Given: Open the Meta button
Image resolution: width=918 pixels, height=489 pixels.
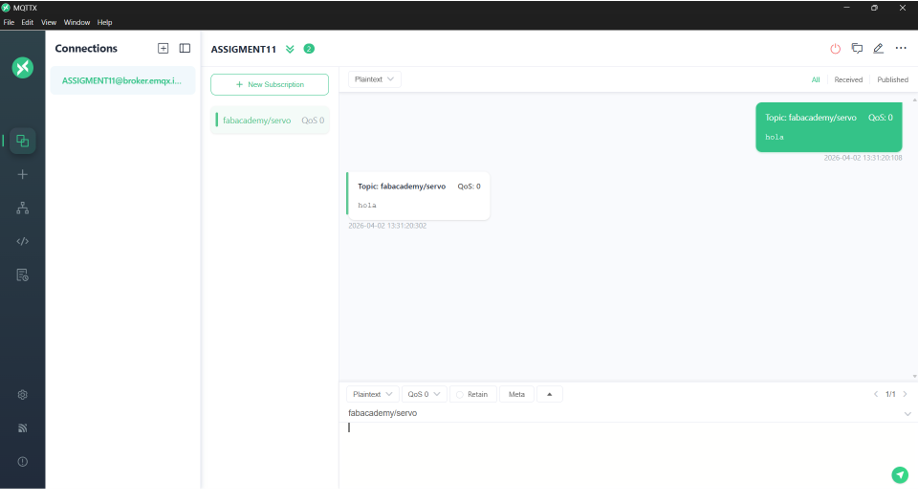Looking at the screenshot, I should tap(516, 394).
